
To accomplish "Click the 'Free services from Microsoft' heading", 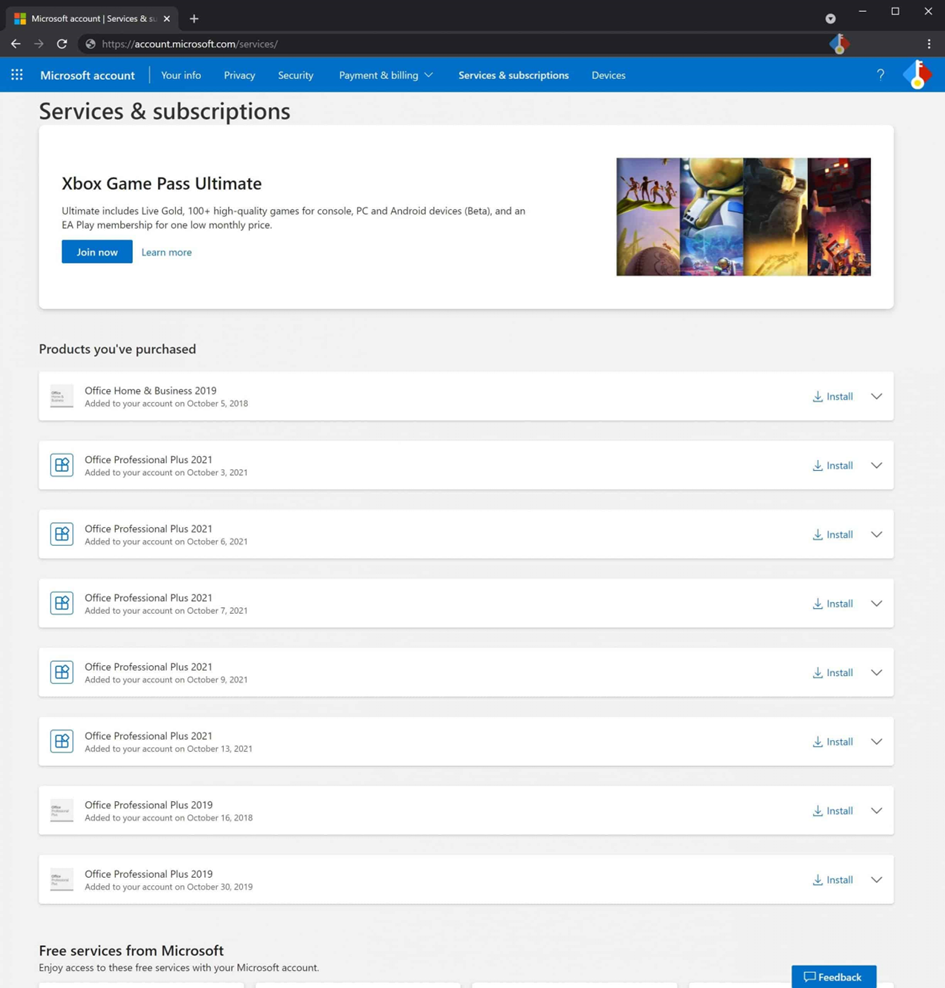I will pyautogui.click(x=131, y=950).
